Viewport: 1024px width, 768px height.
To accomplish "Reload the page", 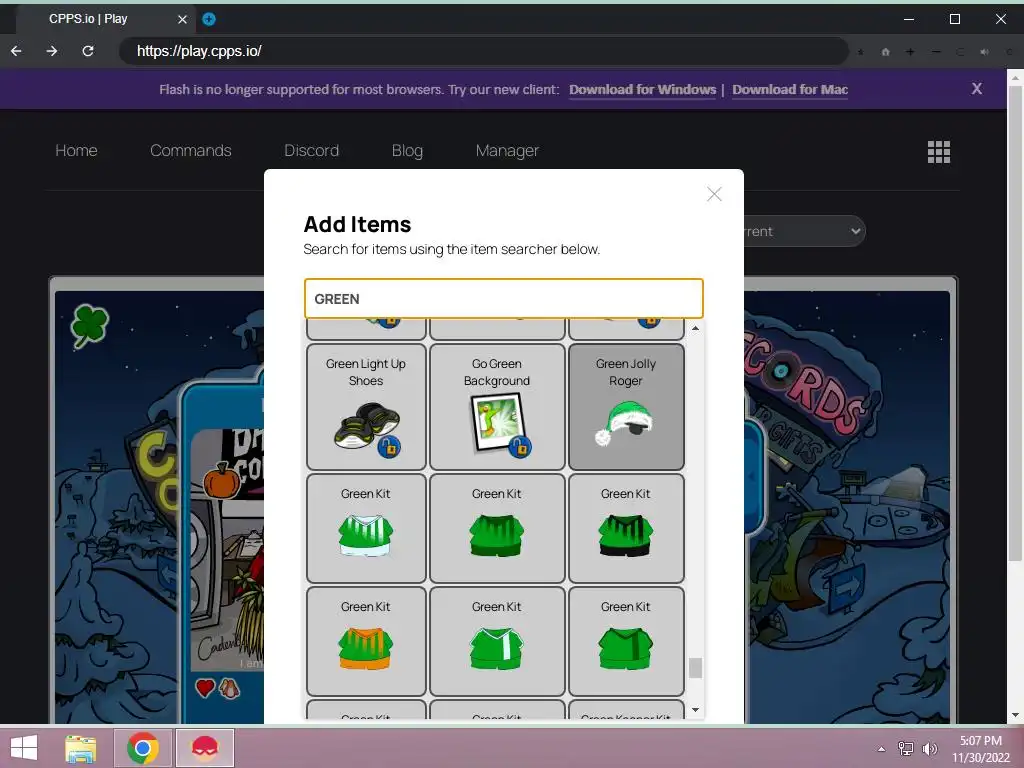I will coord(88,51).
